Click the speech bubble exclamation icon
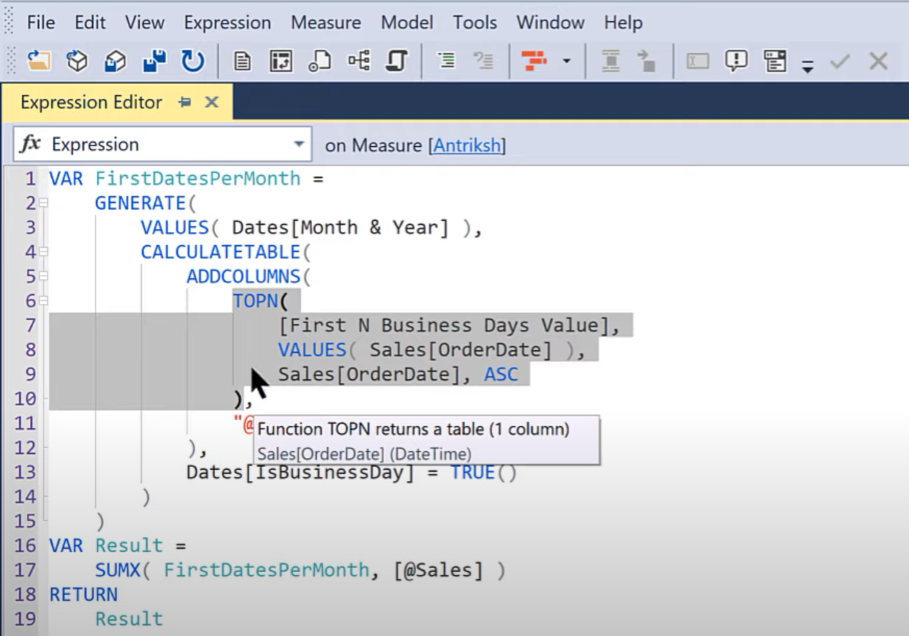The image size is (909, 636). [x=736, y=61]
